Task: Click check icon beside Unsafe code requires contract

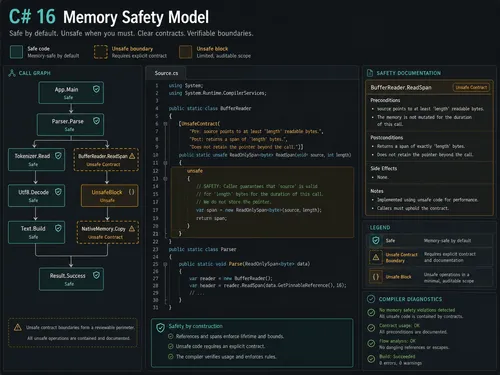Action: pos(171,346)
